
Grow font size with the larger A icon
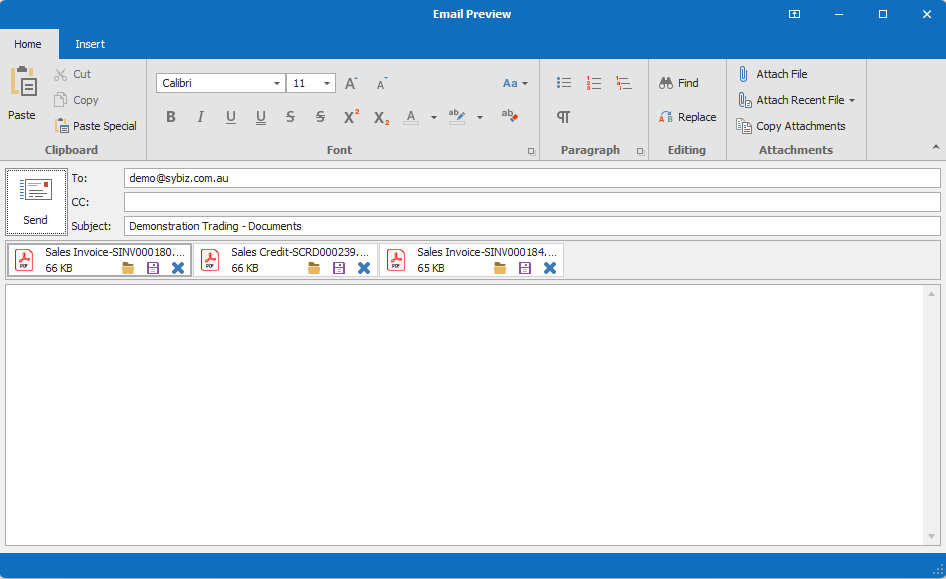(351, 84)
